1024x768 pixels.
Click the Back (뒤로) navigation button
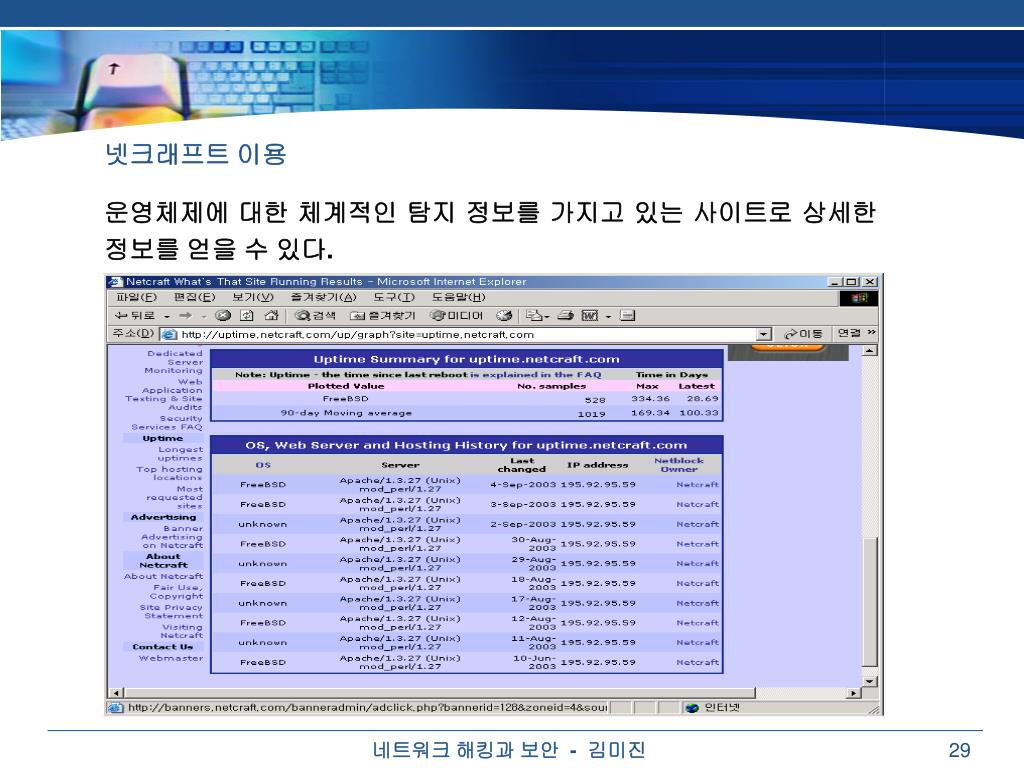pyautogui.click(x=135, y=315)
